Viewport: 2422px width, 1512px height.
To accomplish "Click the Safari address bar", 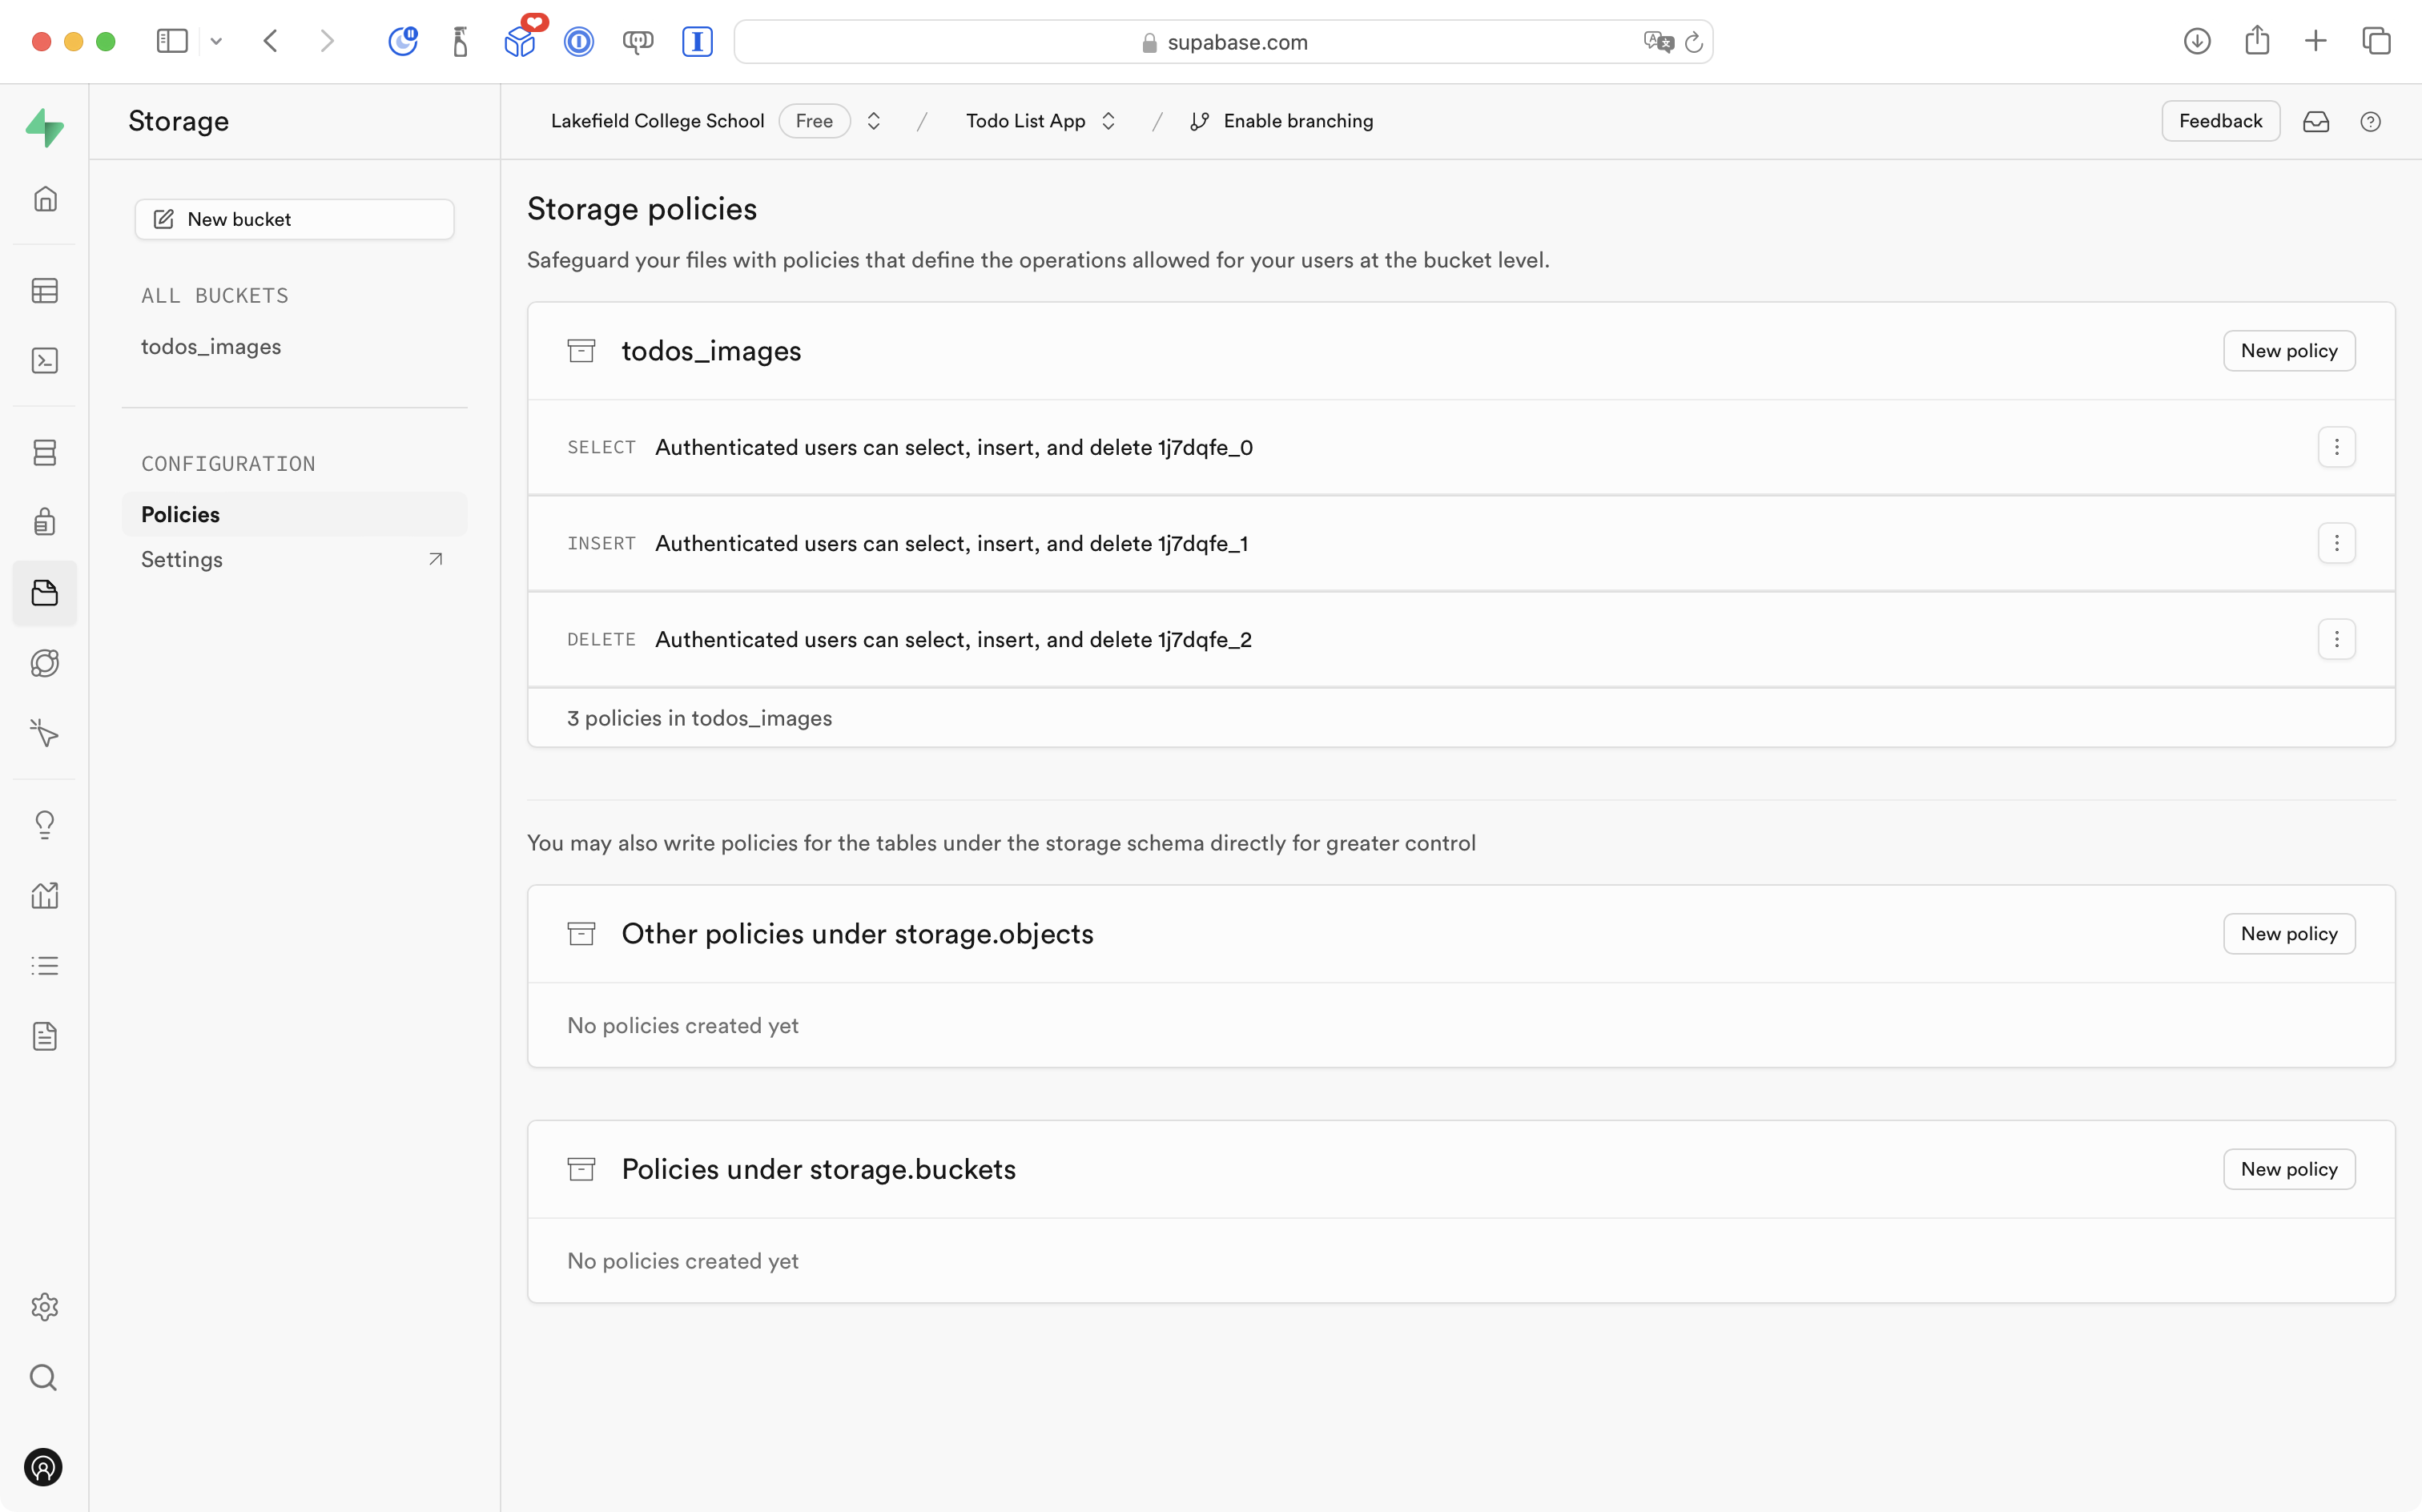I will [1222, 42].
